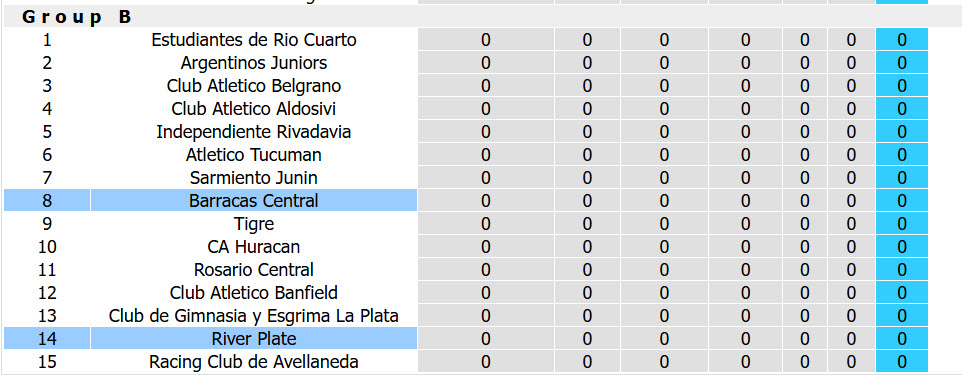Select blue points cell for River Plate
This screenshot has height=375, width=962.
pyautogui.click(x=902, y=339)
